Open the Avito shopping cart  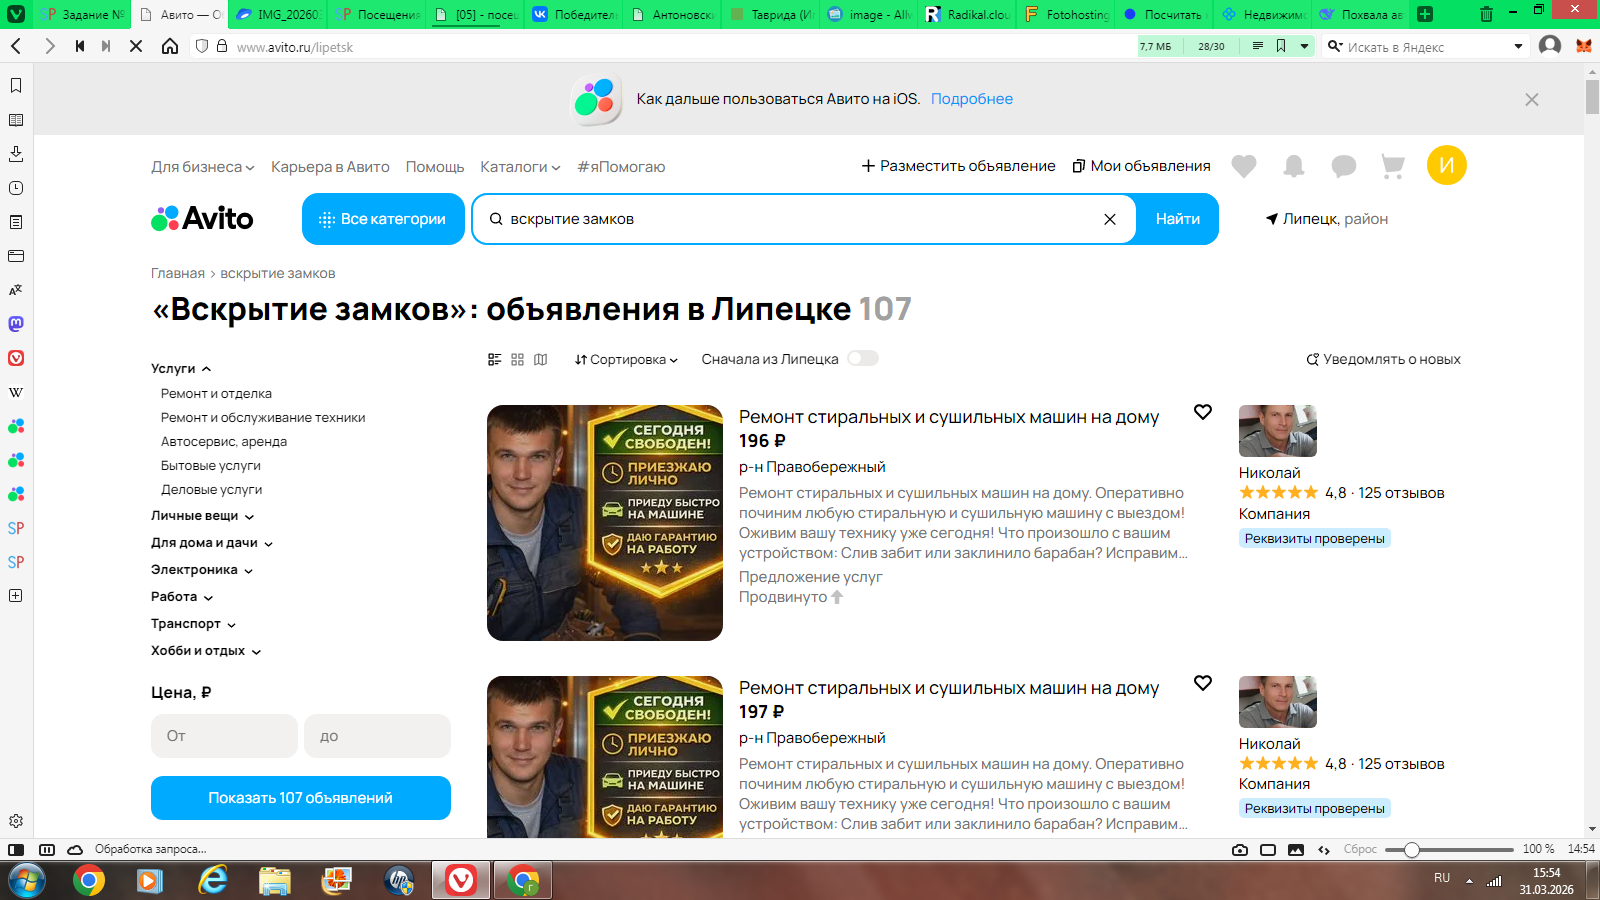pyautogui.click(x=1393, y=166)
